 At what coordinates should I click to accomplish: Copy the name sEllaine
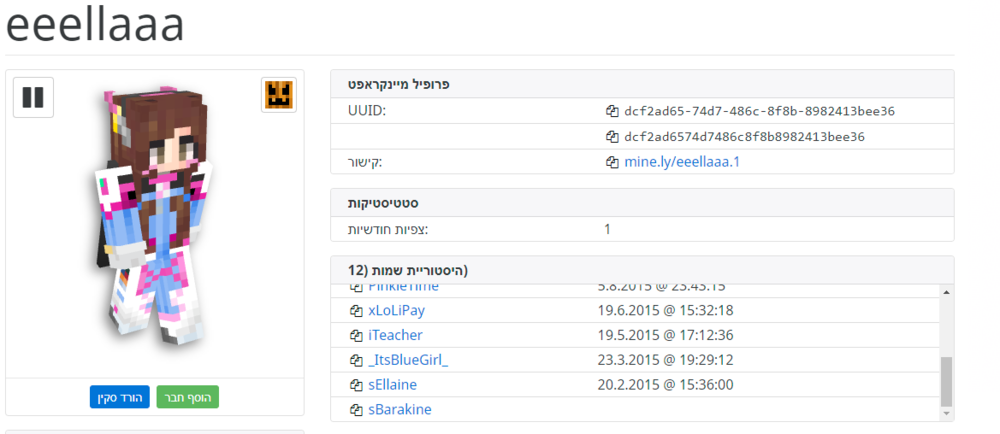tap(356, 385)
